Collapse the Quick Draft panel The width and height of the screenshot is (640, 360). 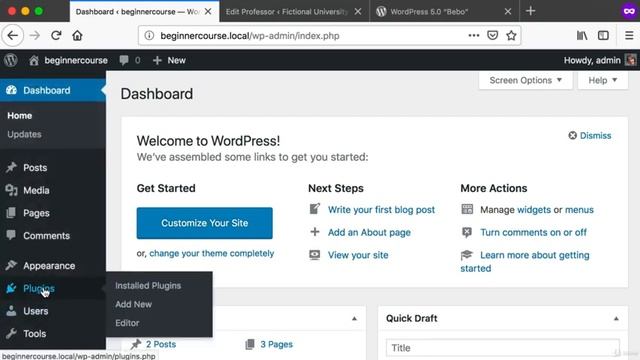point(616,318)
